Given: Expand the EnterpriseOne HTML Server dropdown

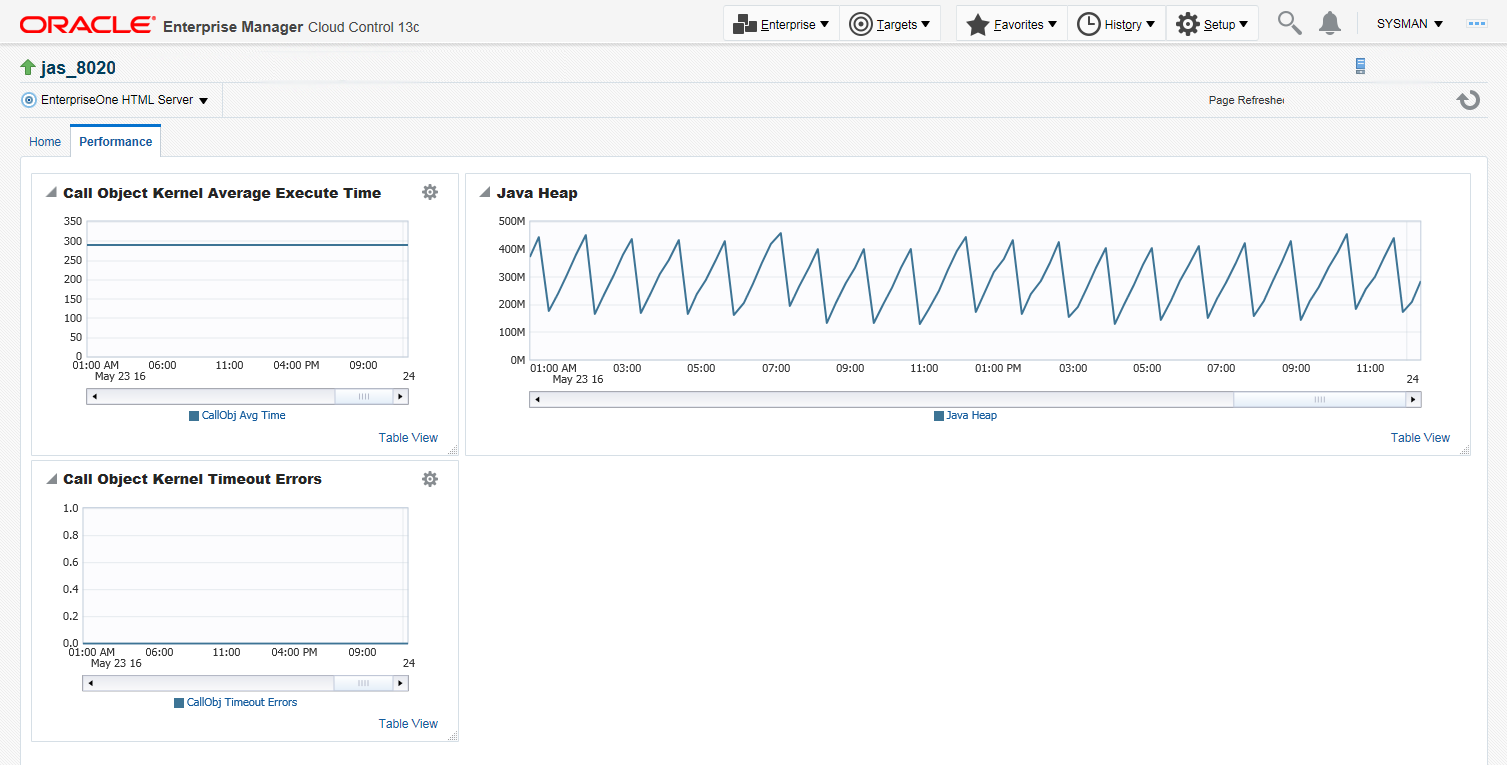Looking at the screenshot, I should pyautogui.click(x=115, y=100).
